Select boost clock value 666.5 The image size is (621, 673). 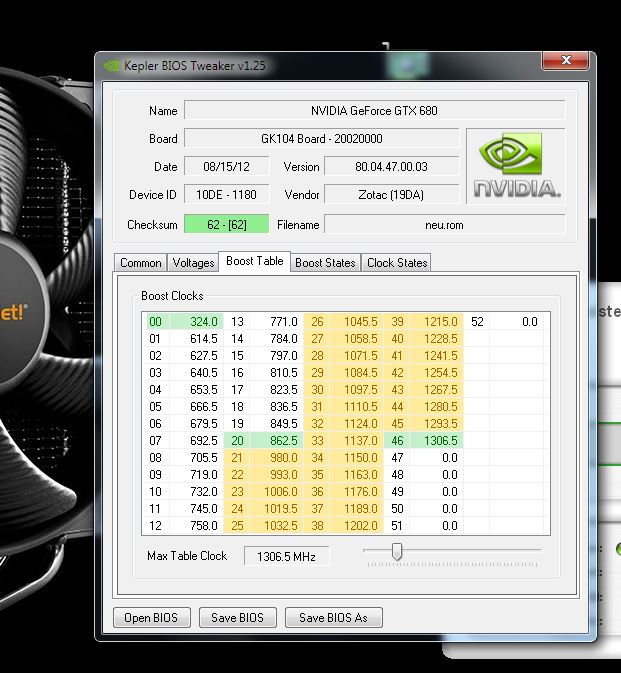197,406
